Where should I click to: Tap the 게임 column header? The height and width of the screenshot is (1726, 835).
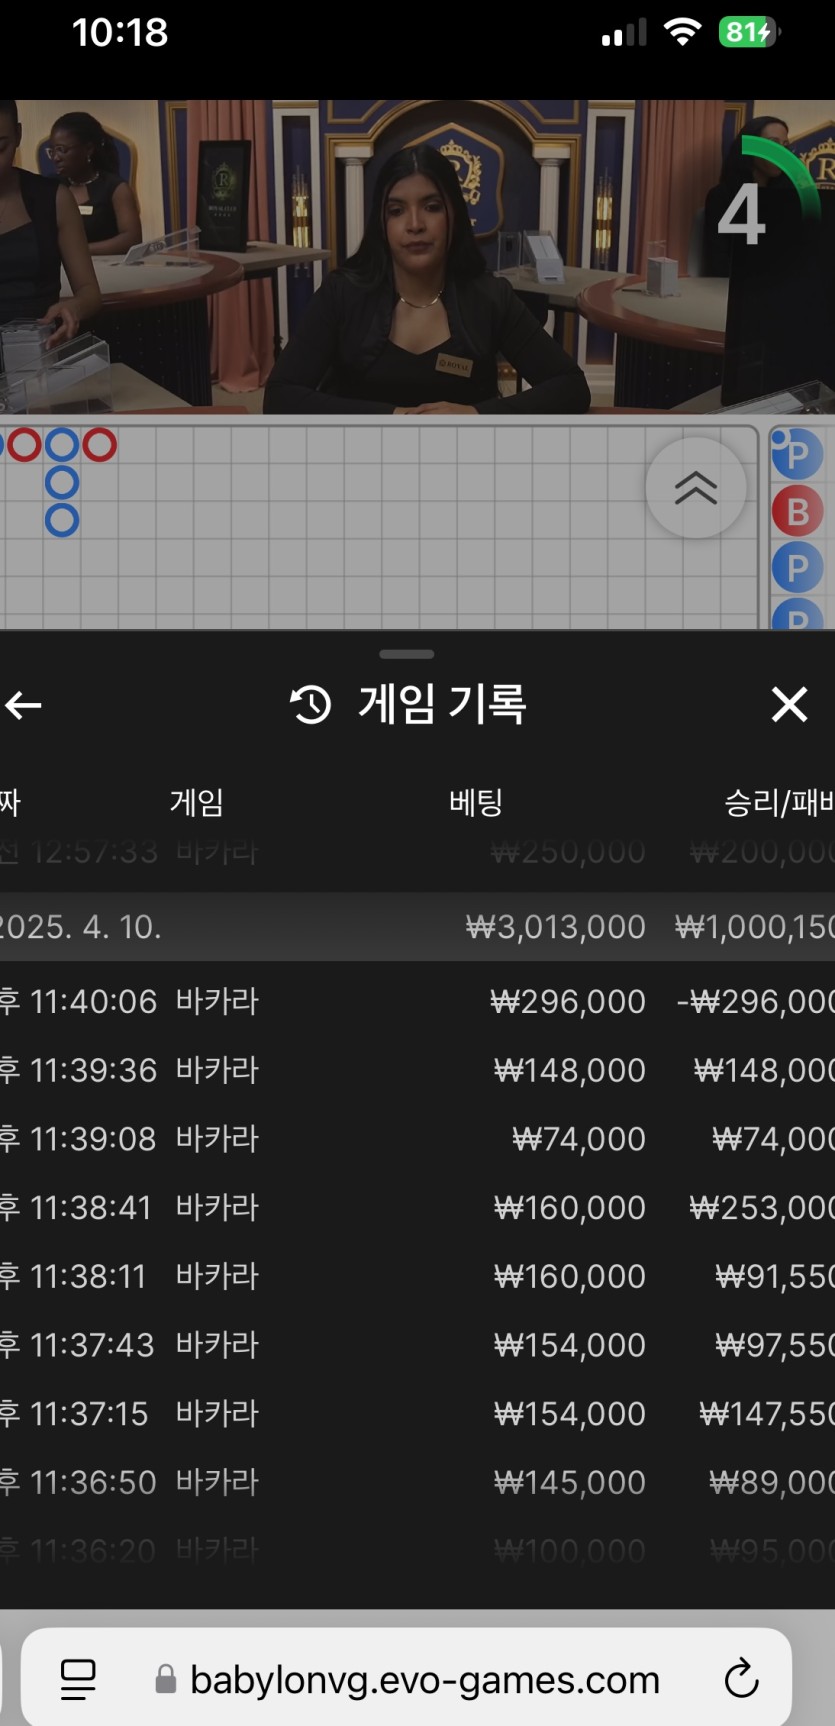coord(196,802)
